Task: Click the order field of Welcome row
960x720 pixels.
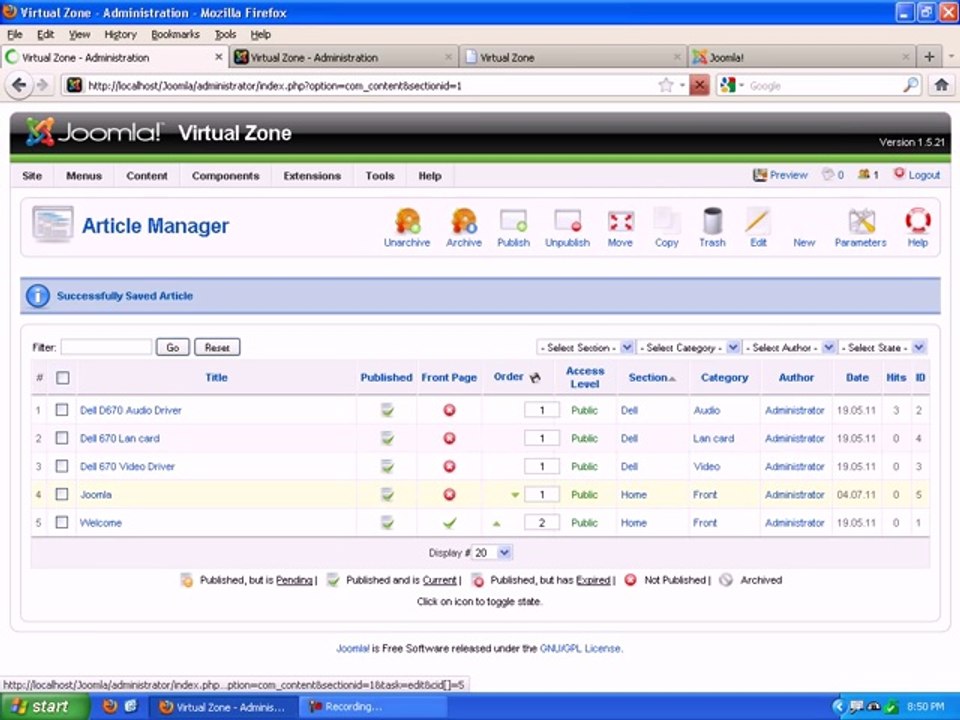Action: [x=541, y=523]
